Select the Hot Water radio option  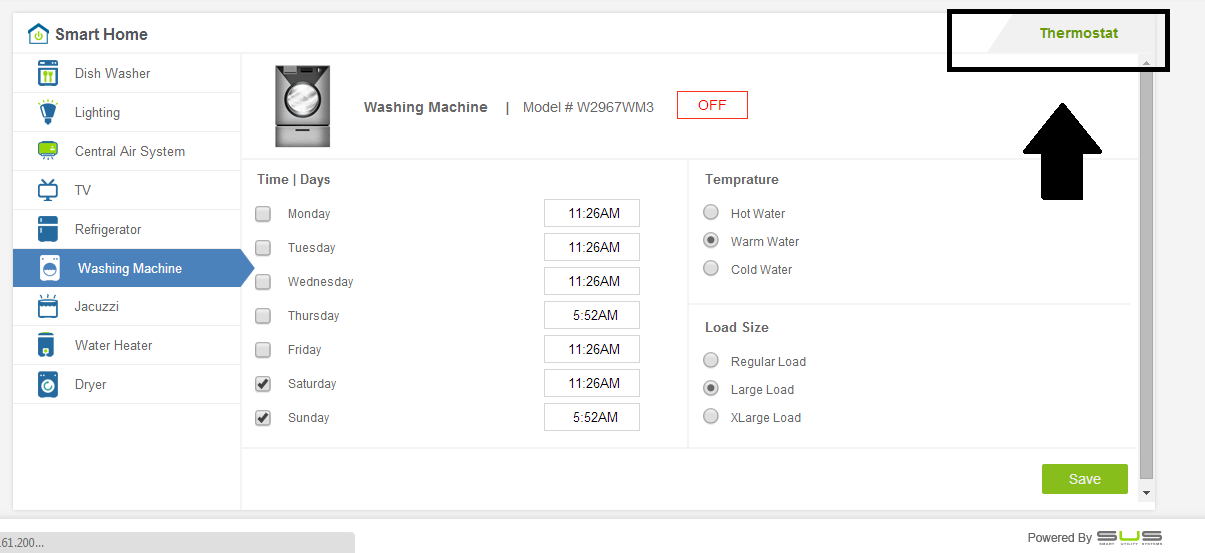711,213
